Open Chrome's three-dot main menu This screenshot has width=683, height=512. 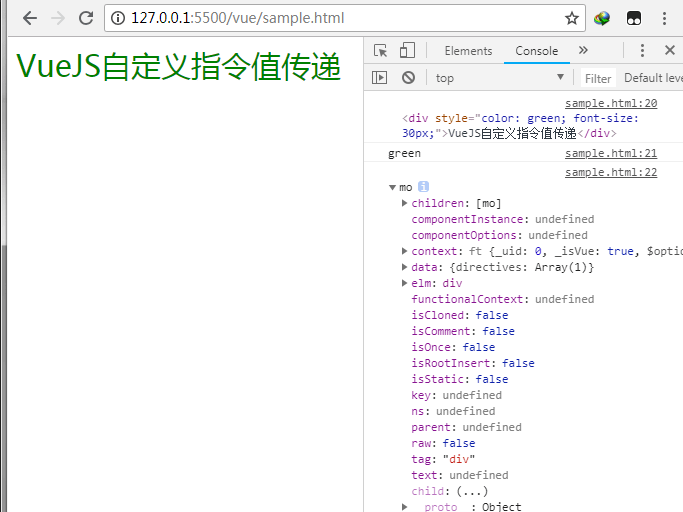(664, 18)
